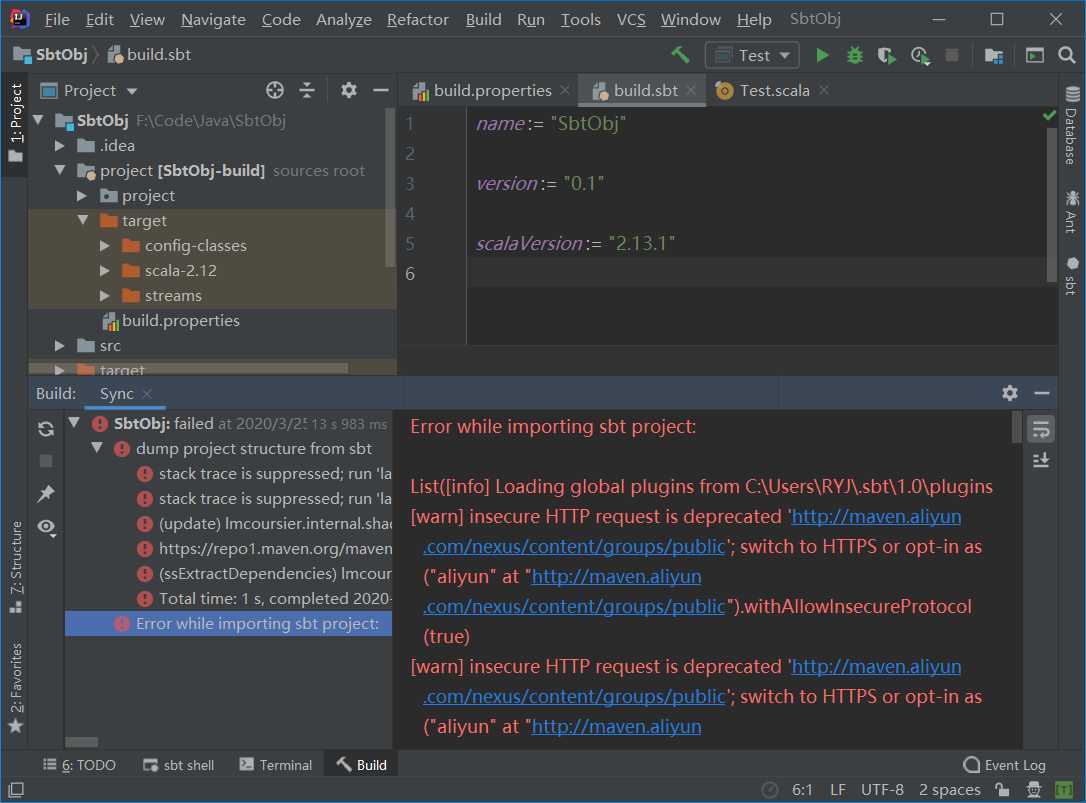Expand the streams folder
This screenshot has width=1086, height=803.
pyautogui.click(x=105, y=295)
